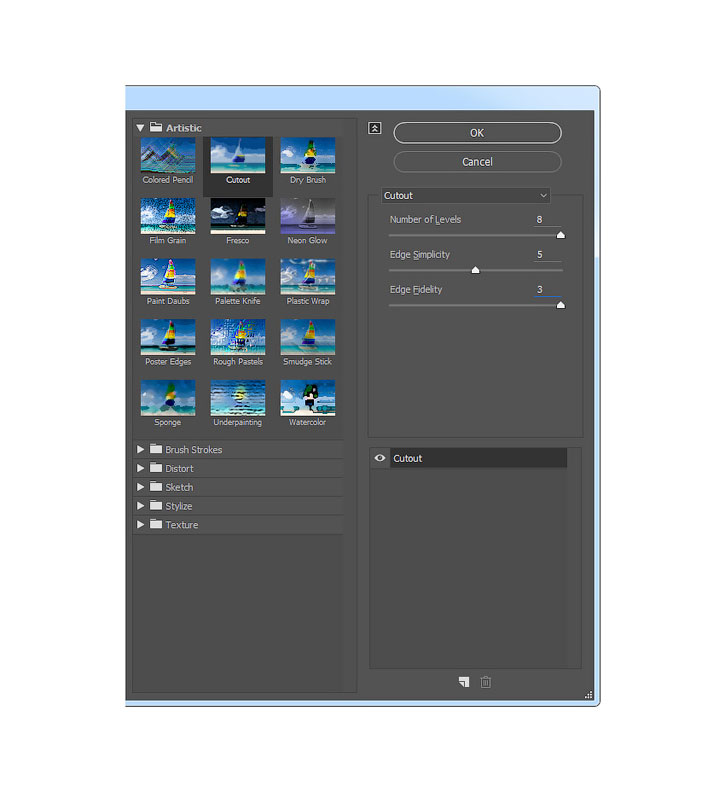
Task: Select the Neon Glow filter thumbnail
Action: coord(308,216)
